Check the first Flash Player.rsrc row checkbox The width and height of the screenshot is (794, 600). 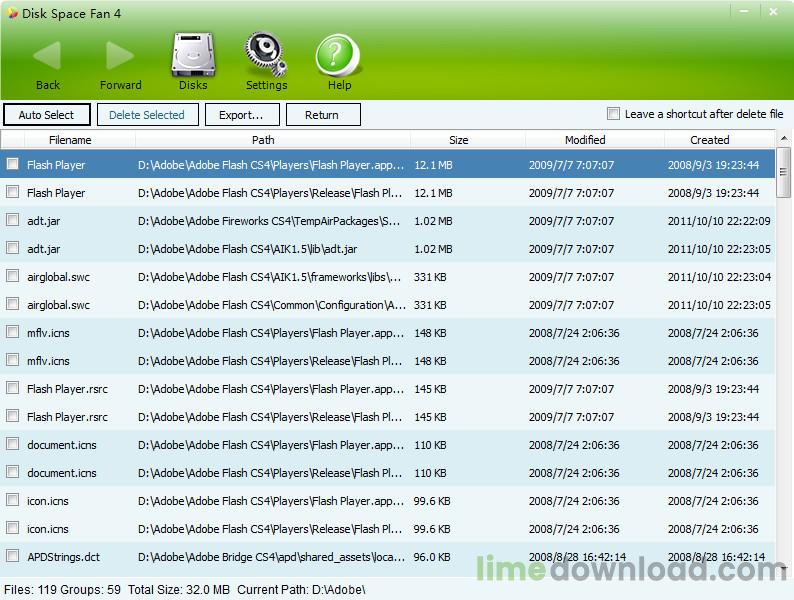click(x=13, y=387)
